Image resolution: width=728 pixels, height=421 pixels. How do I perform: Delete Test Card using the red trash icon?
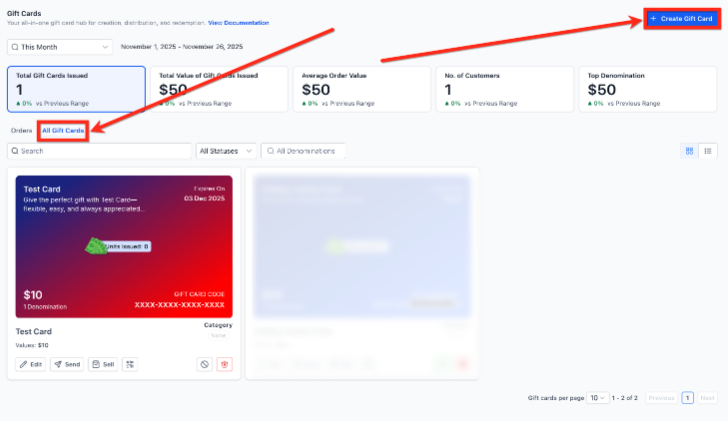pyautogui.click(x=225, y=364)
